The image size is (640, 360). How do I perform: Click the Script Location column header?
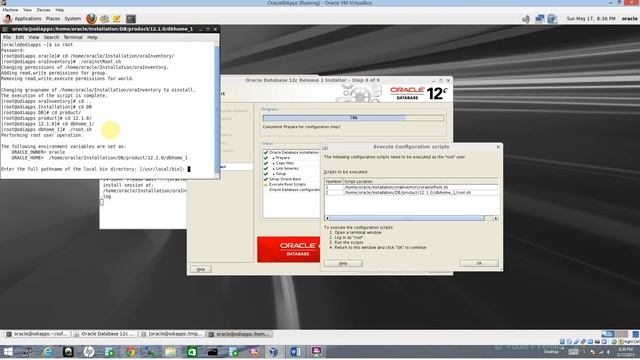(420, 182)
